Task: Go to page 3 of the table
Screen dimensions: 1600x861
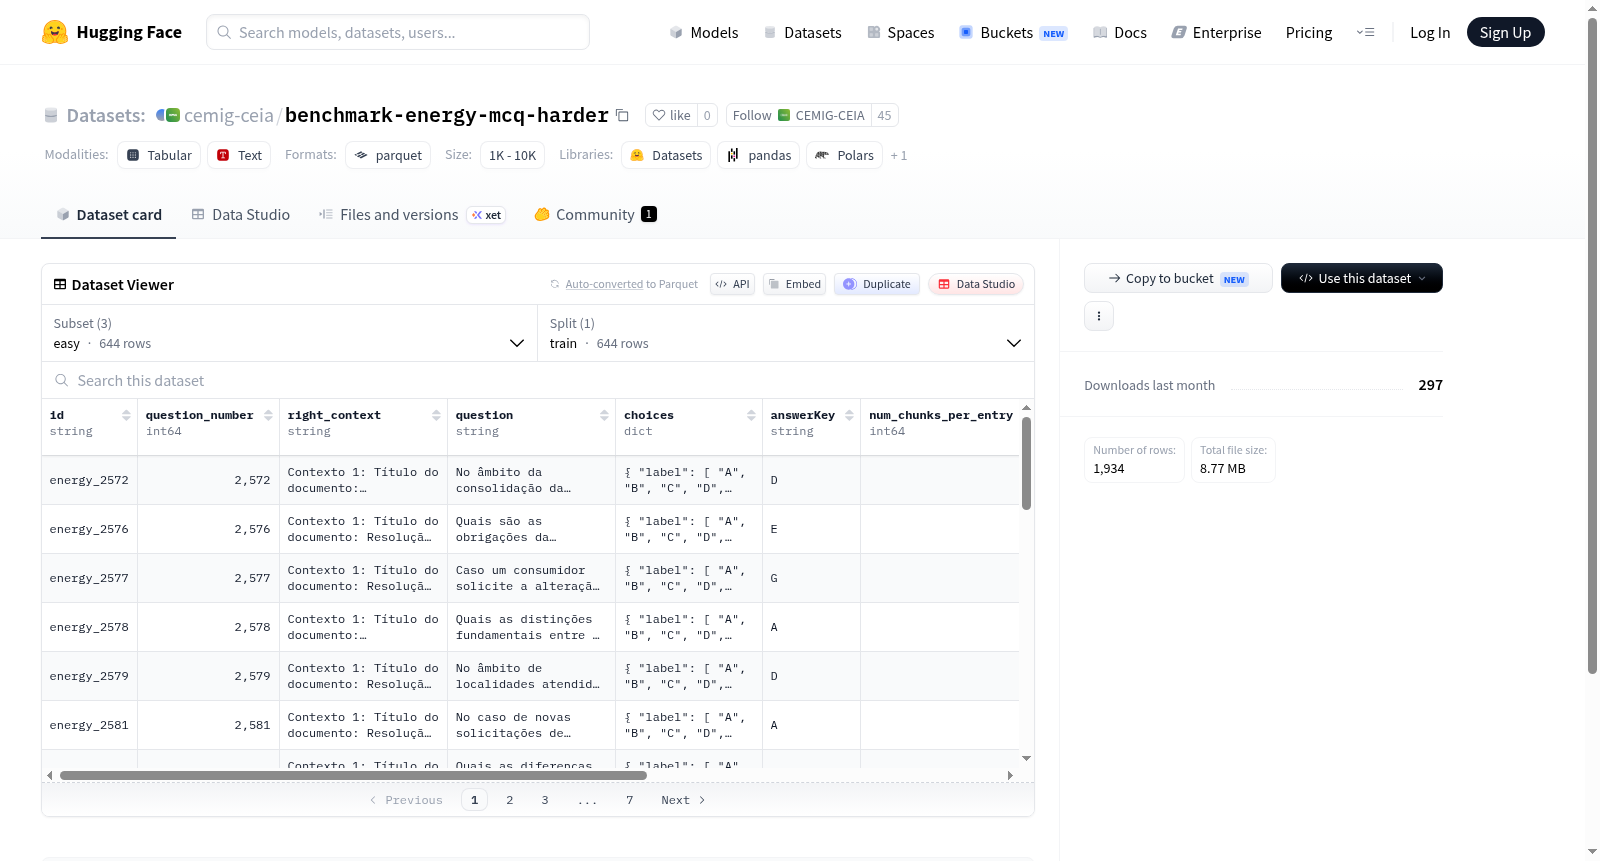Action: click(x=545, y=800)
